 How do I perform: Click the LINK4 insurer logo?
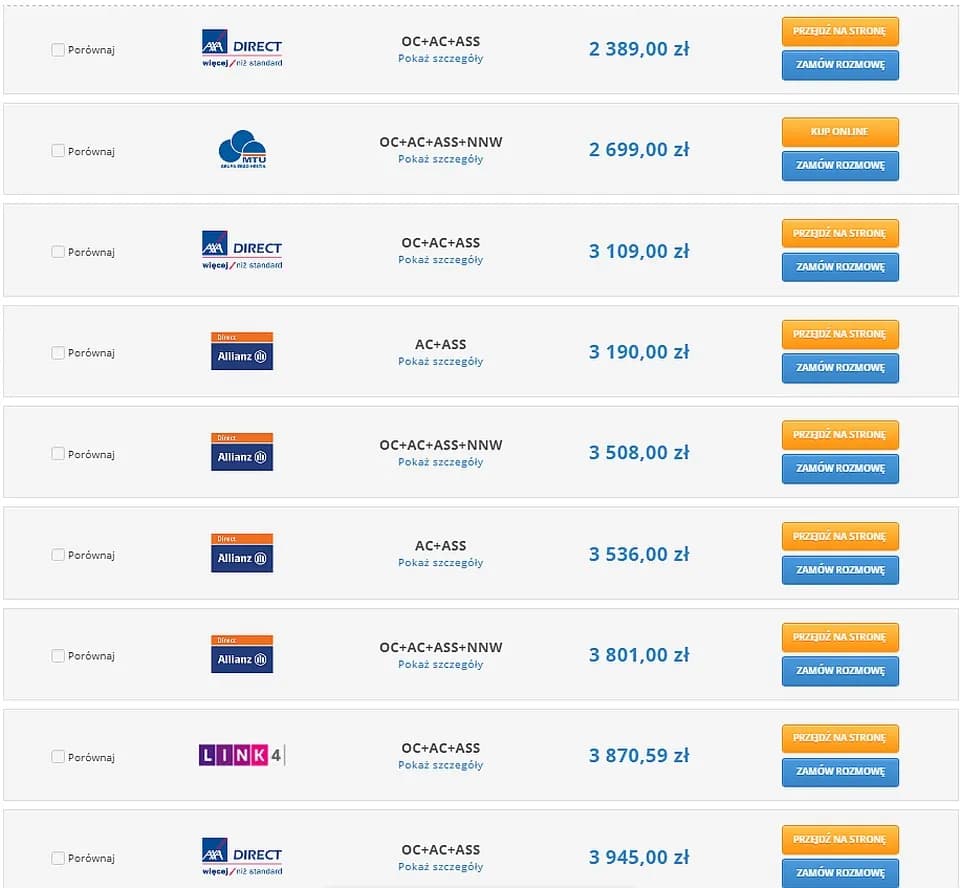point(240,755)
